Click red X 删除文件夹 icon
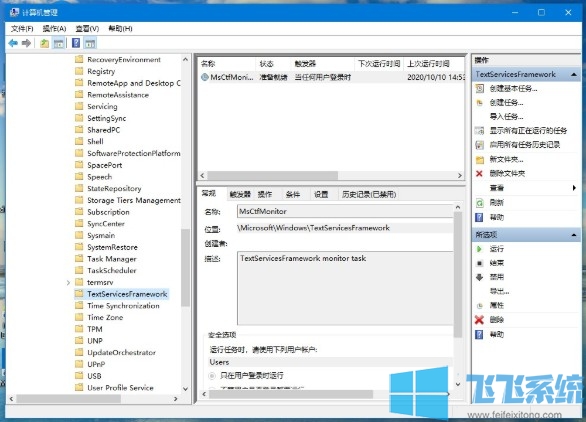Screen dimensions: 586x422 click(479, 173)
